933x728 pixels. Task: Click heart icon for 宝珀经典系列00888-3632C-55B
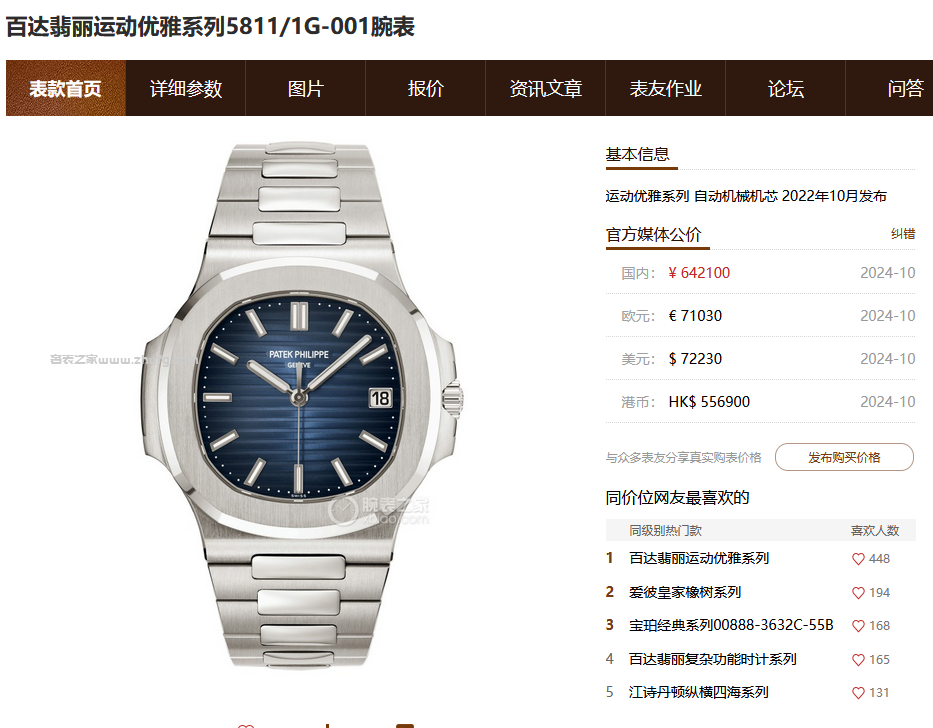click(858, 626)
